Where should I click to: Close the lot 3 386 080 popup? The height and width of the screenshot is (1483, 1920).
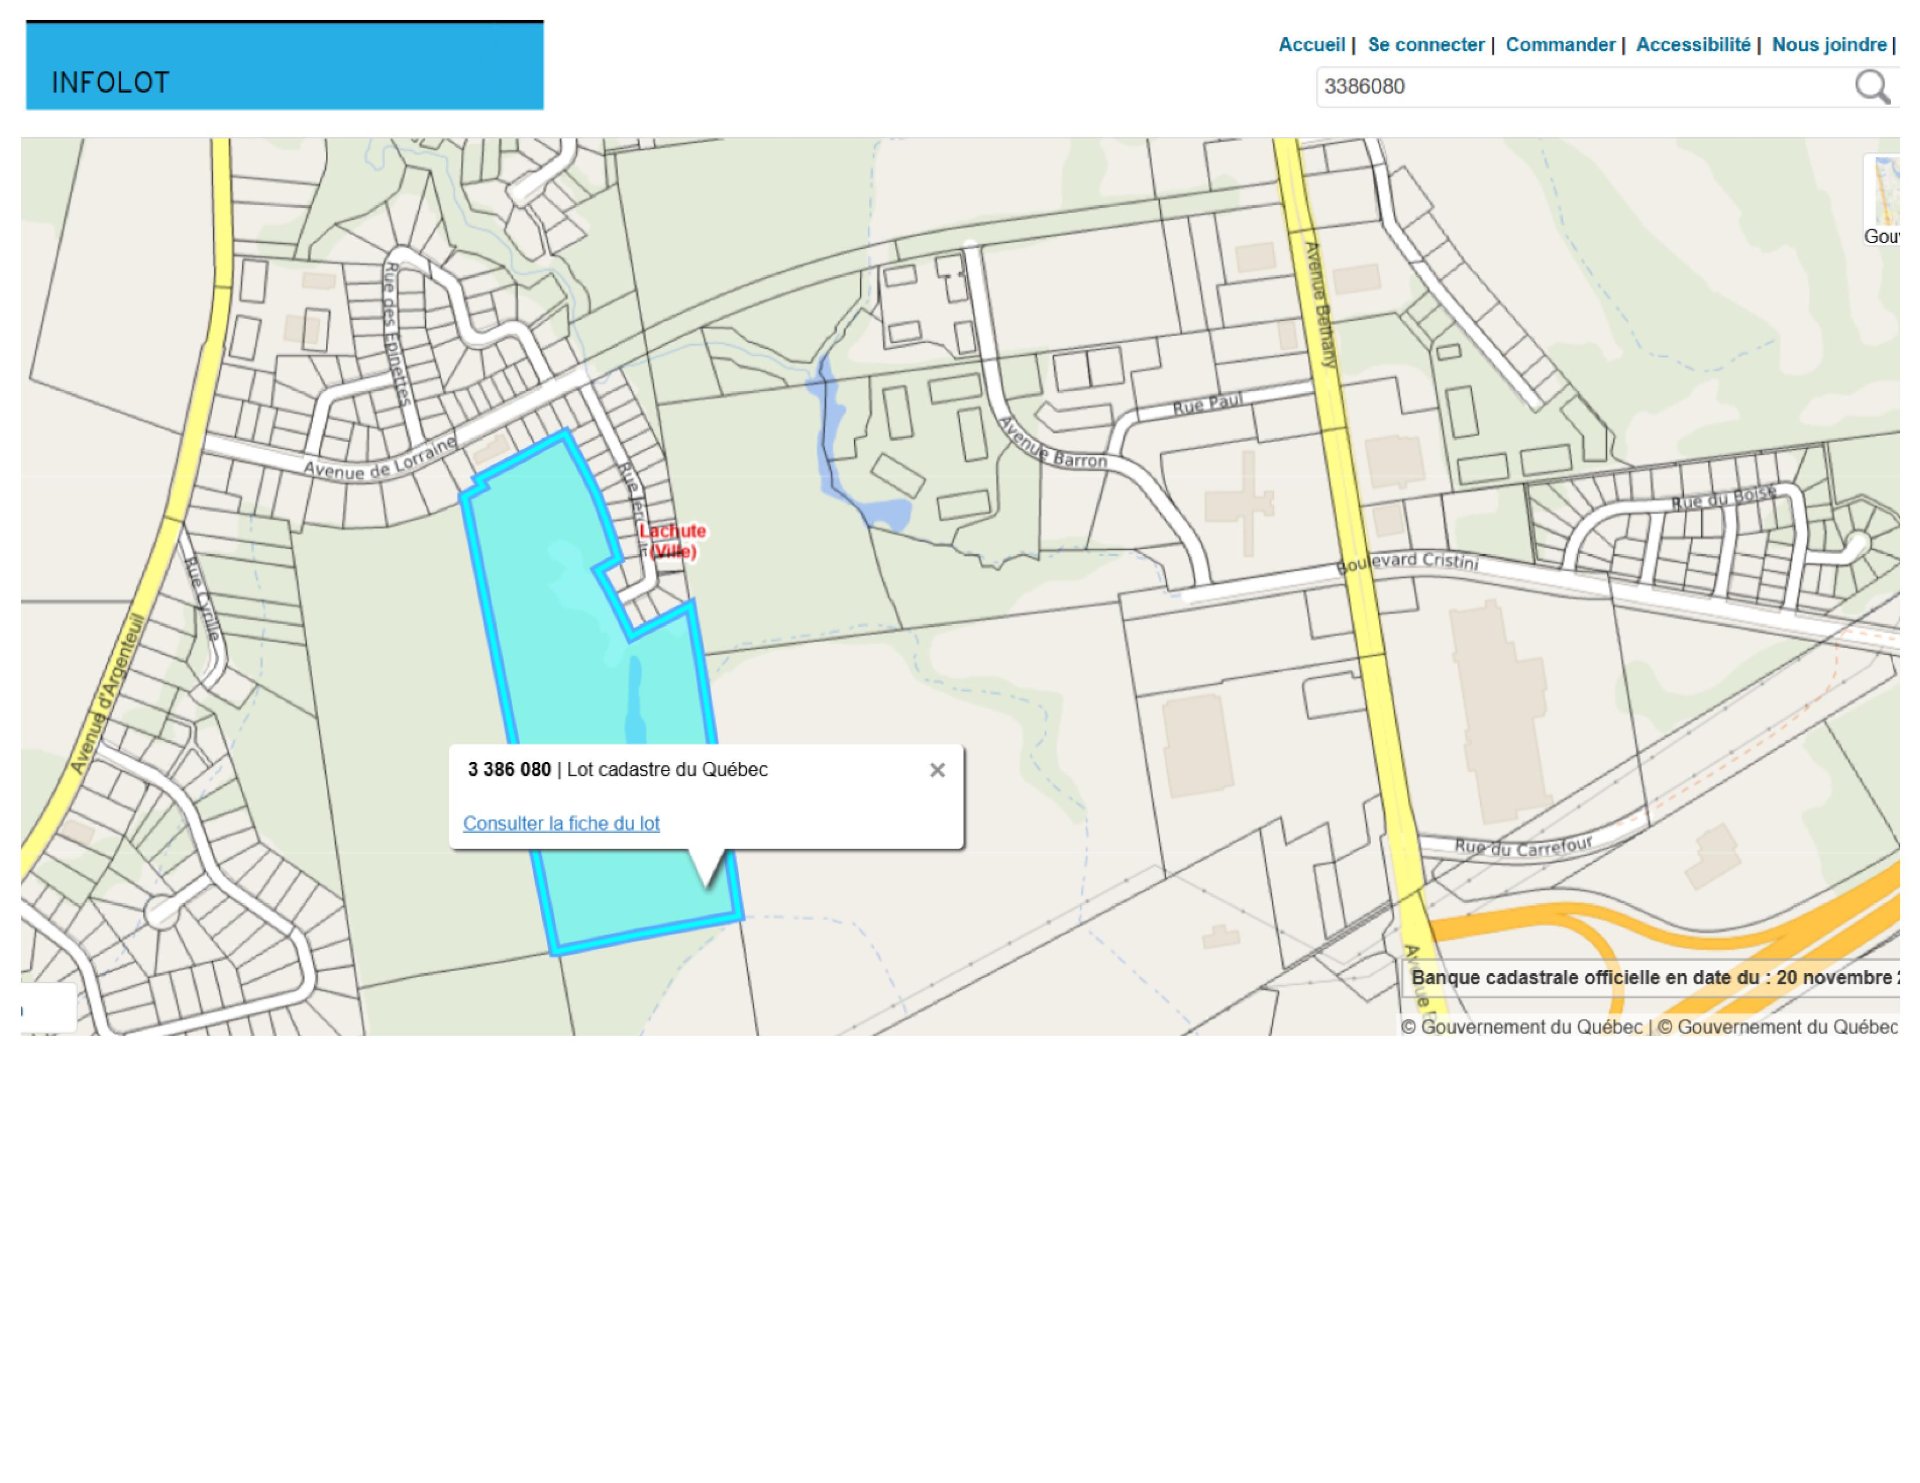(x=937, y=770)
